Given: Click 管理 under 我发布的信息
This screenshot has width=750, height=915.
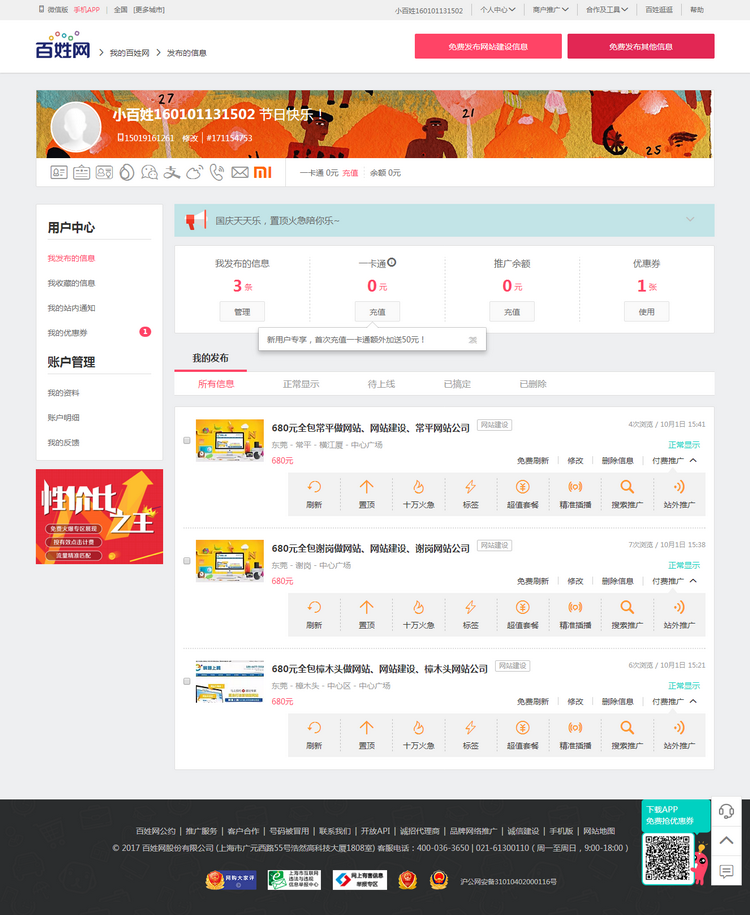Looking at the screenshot, I should pos(242,312).
